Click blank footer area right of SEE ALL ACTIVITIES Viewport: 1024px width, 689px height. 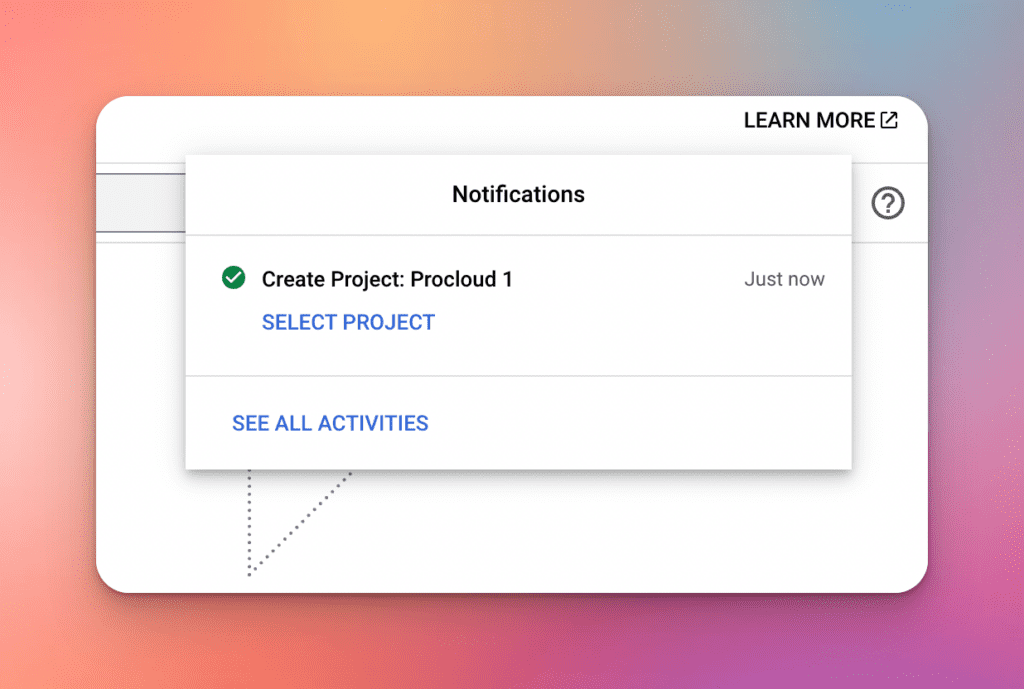[640, 423]
